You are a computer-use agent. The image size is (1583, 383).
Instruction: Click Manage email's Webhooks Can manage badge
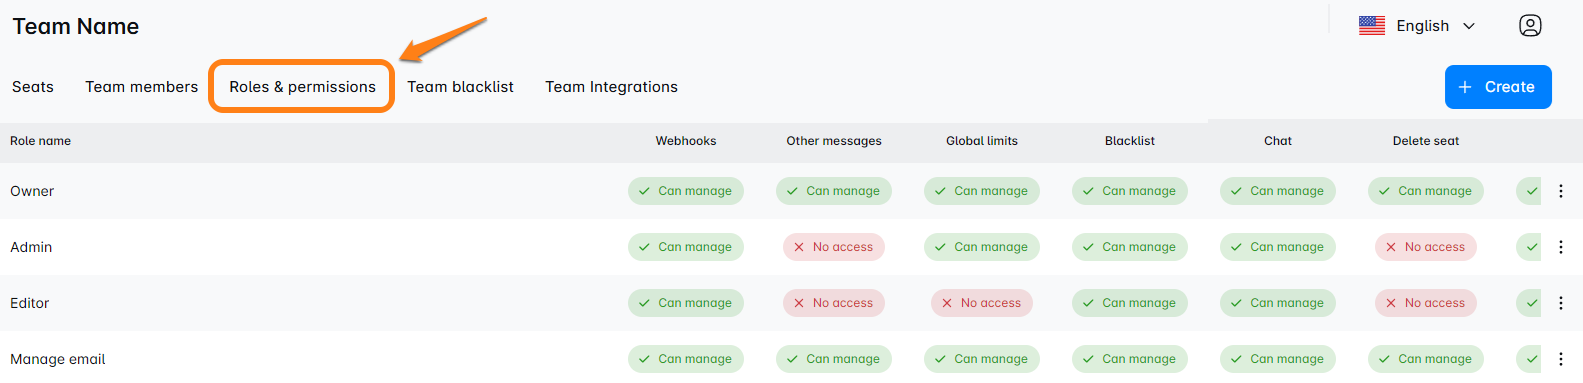click(686, 359)
